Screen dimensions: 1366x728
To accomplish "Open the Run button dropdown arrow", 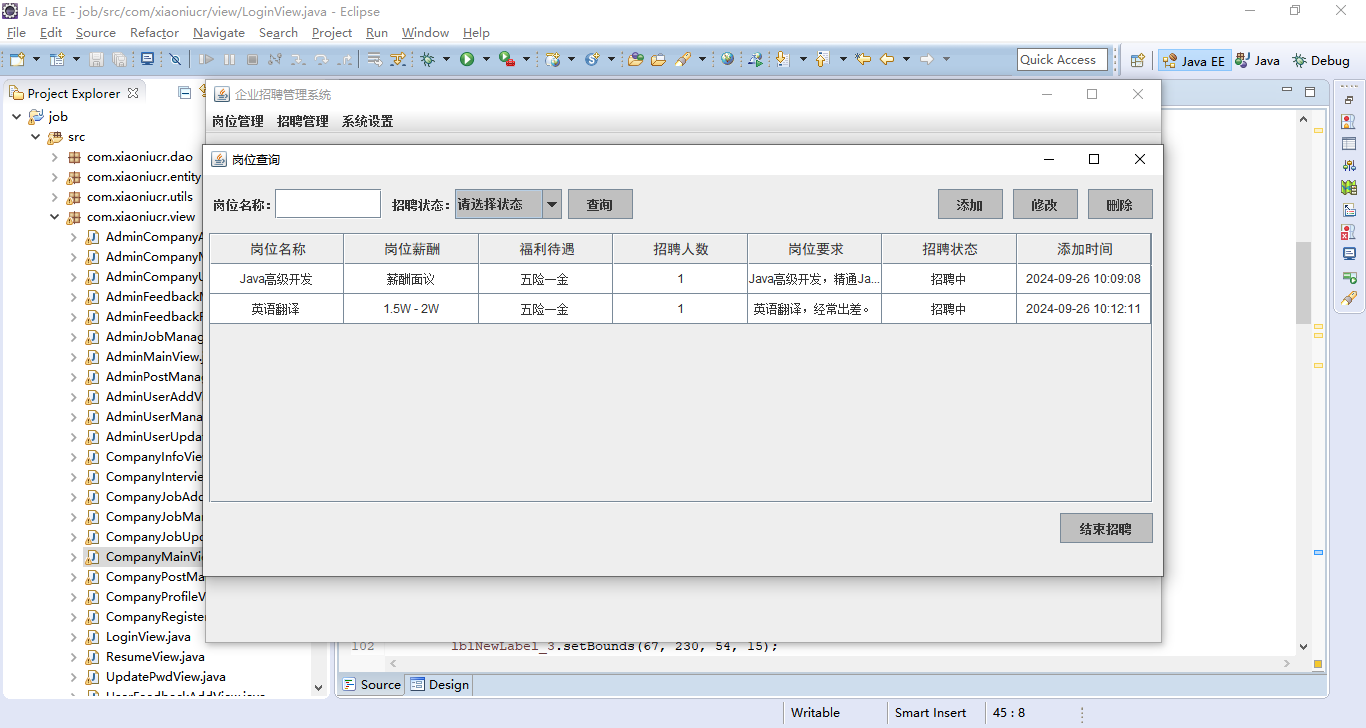I will tap(487, 60).
